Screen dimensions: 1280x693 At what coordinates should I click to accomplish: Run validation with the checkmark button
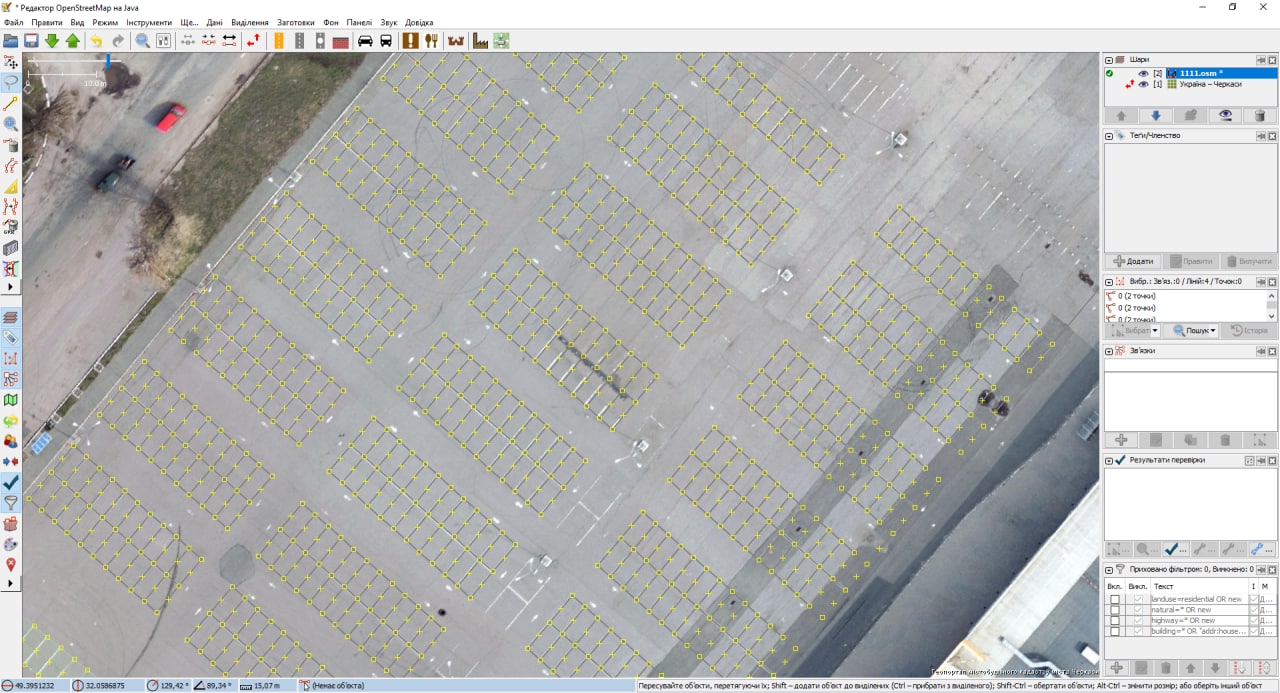[1174, 549]
